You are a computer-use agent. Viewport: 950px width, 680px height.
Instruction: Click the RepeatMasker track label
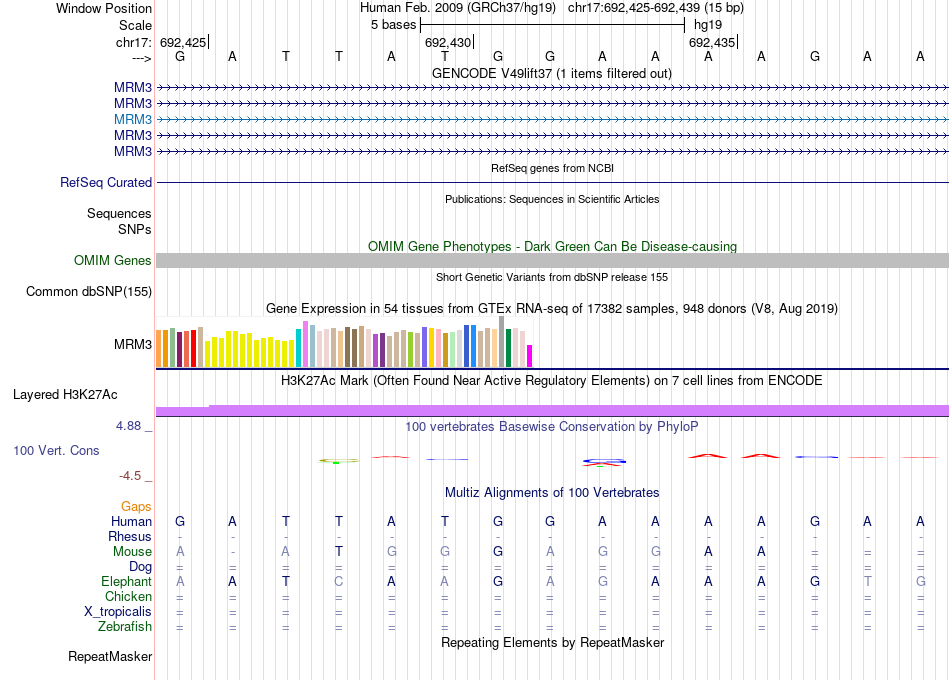click(110, 656)
